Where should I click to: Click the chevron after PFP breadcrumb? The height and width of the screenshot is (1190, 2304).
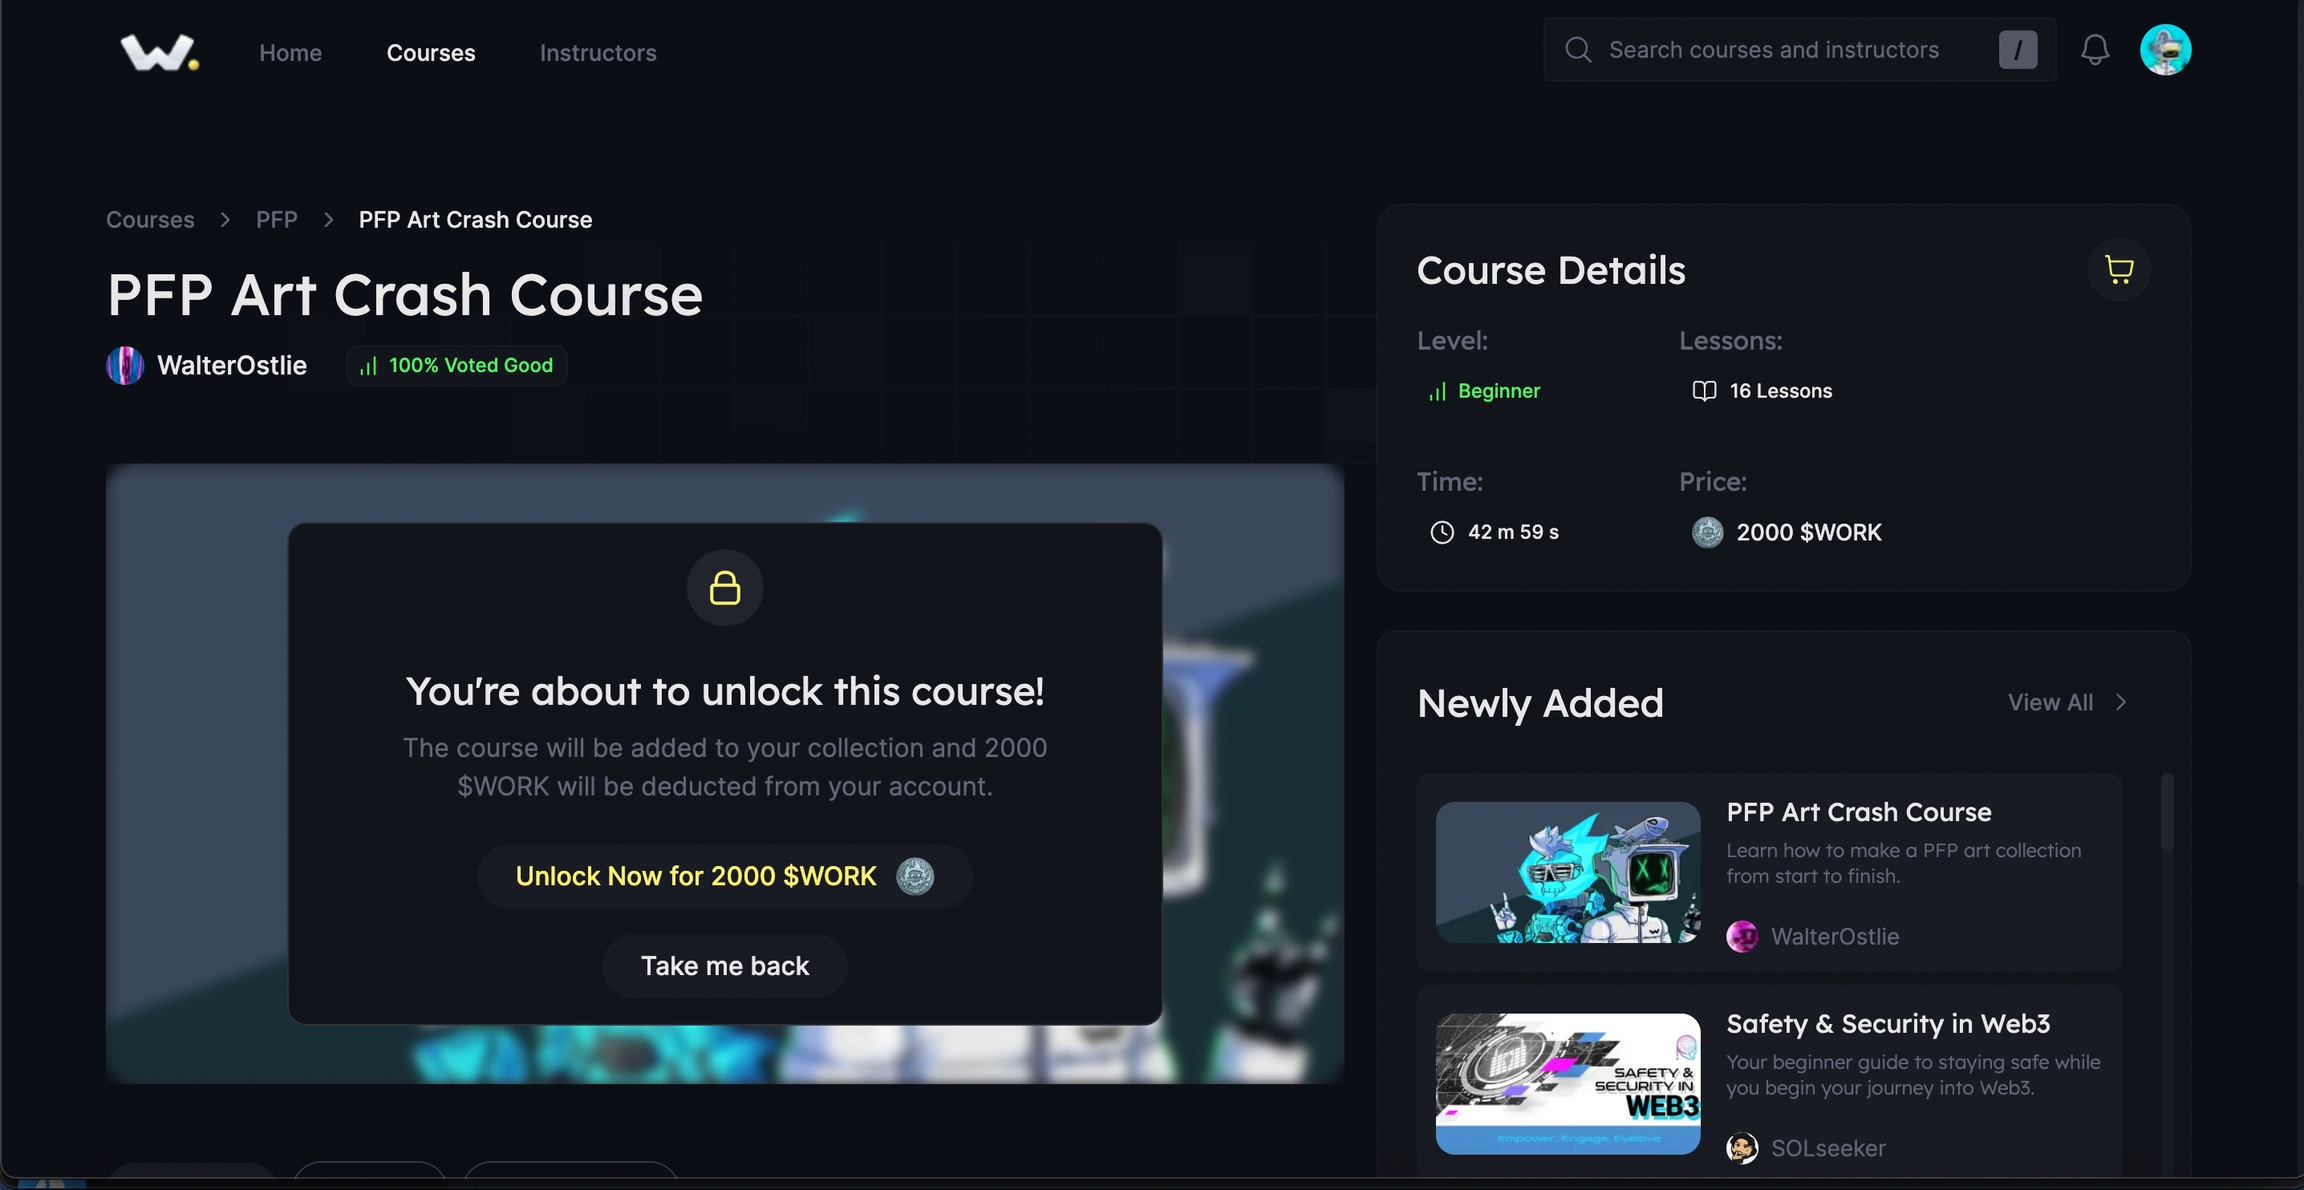pyautogui.click(x=328, y=220)
